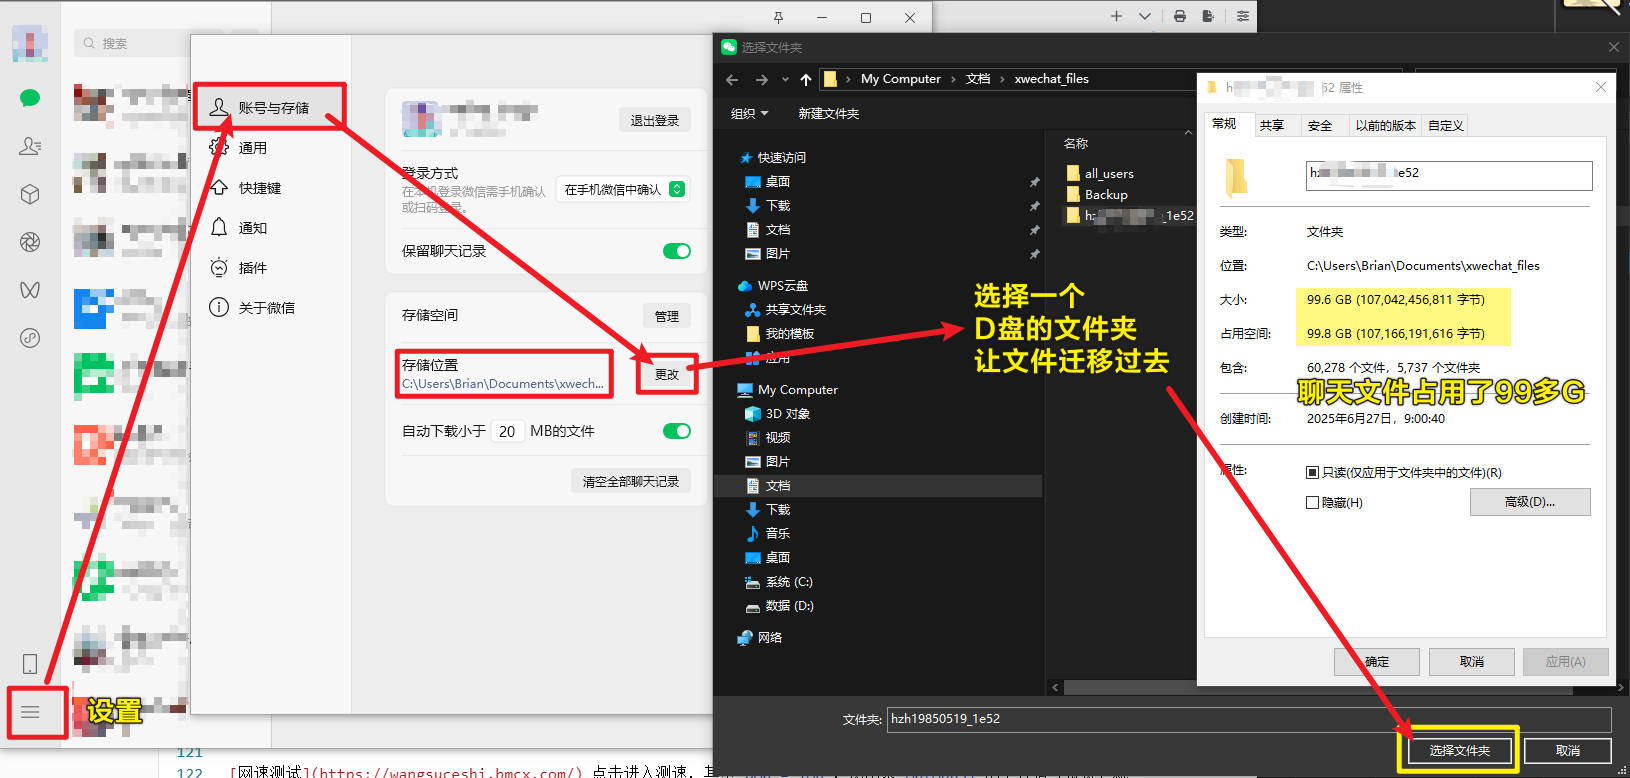The width and height of the screenshot is (1630, 778).
Task: Switch to 自定义 tab in properties
Action: [1445, 126]
